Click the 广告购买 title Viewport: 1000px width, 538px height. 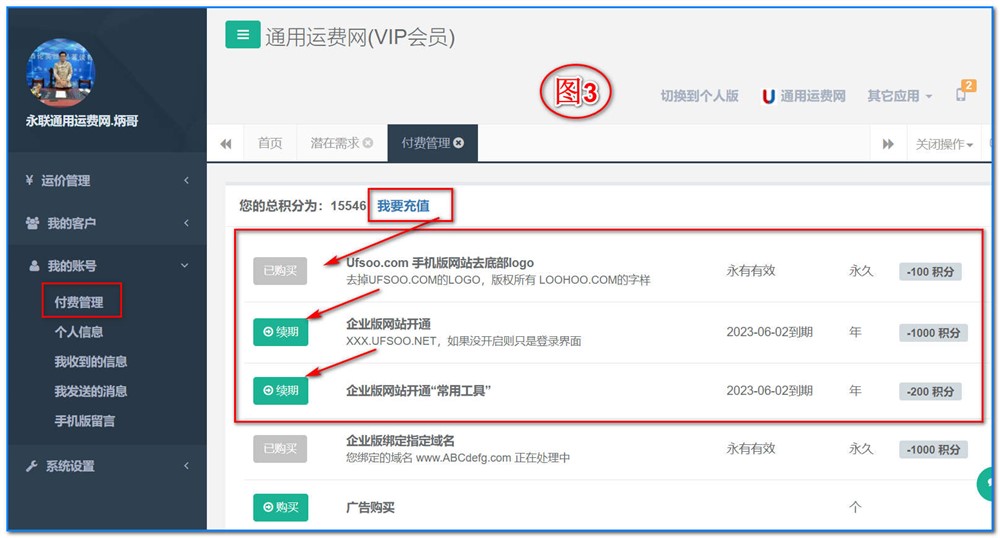pos(371,507)
